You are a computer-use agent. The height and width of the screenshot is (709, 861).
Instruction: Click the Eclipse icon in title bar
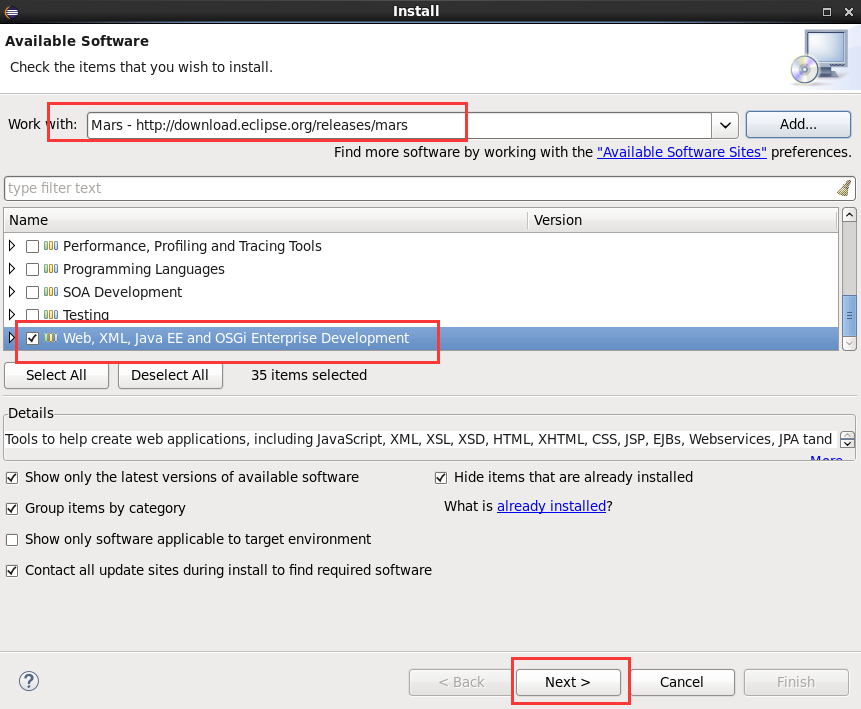tap(12, 12)
